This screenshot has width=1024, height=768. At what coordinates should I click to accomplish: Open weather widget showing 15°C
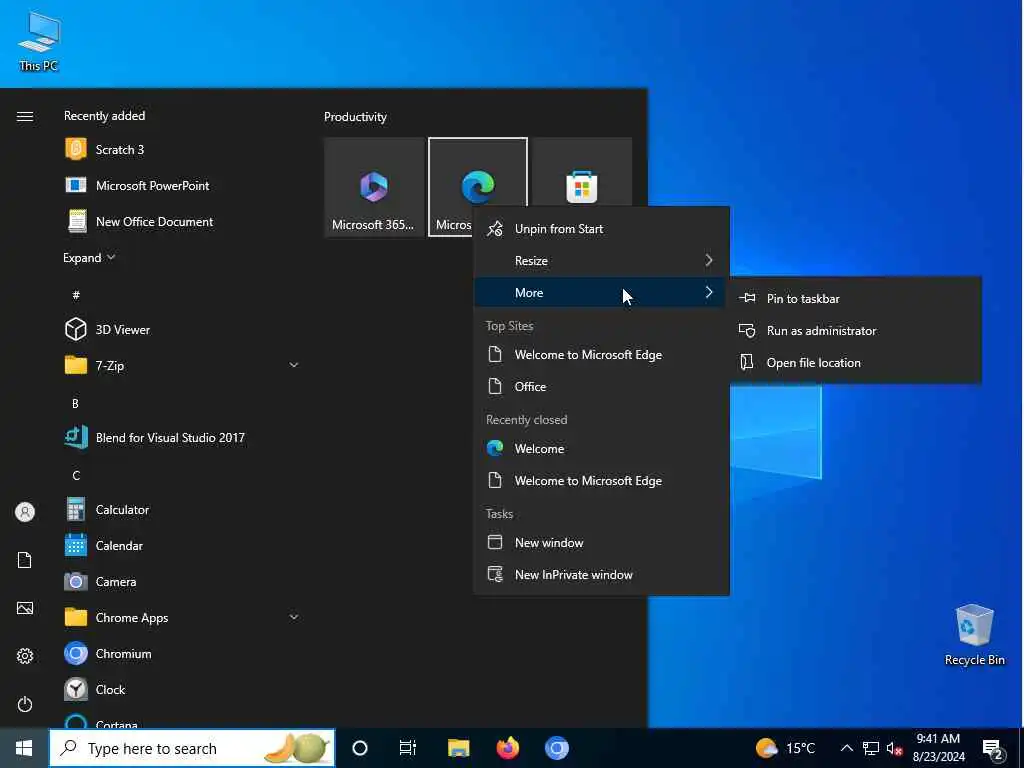785,748
